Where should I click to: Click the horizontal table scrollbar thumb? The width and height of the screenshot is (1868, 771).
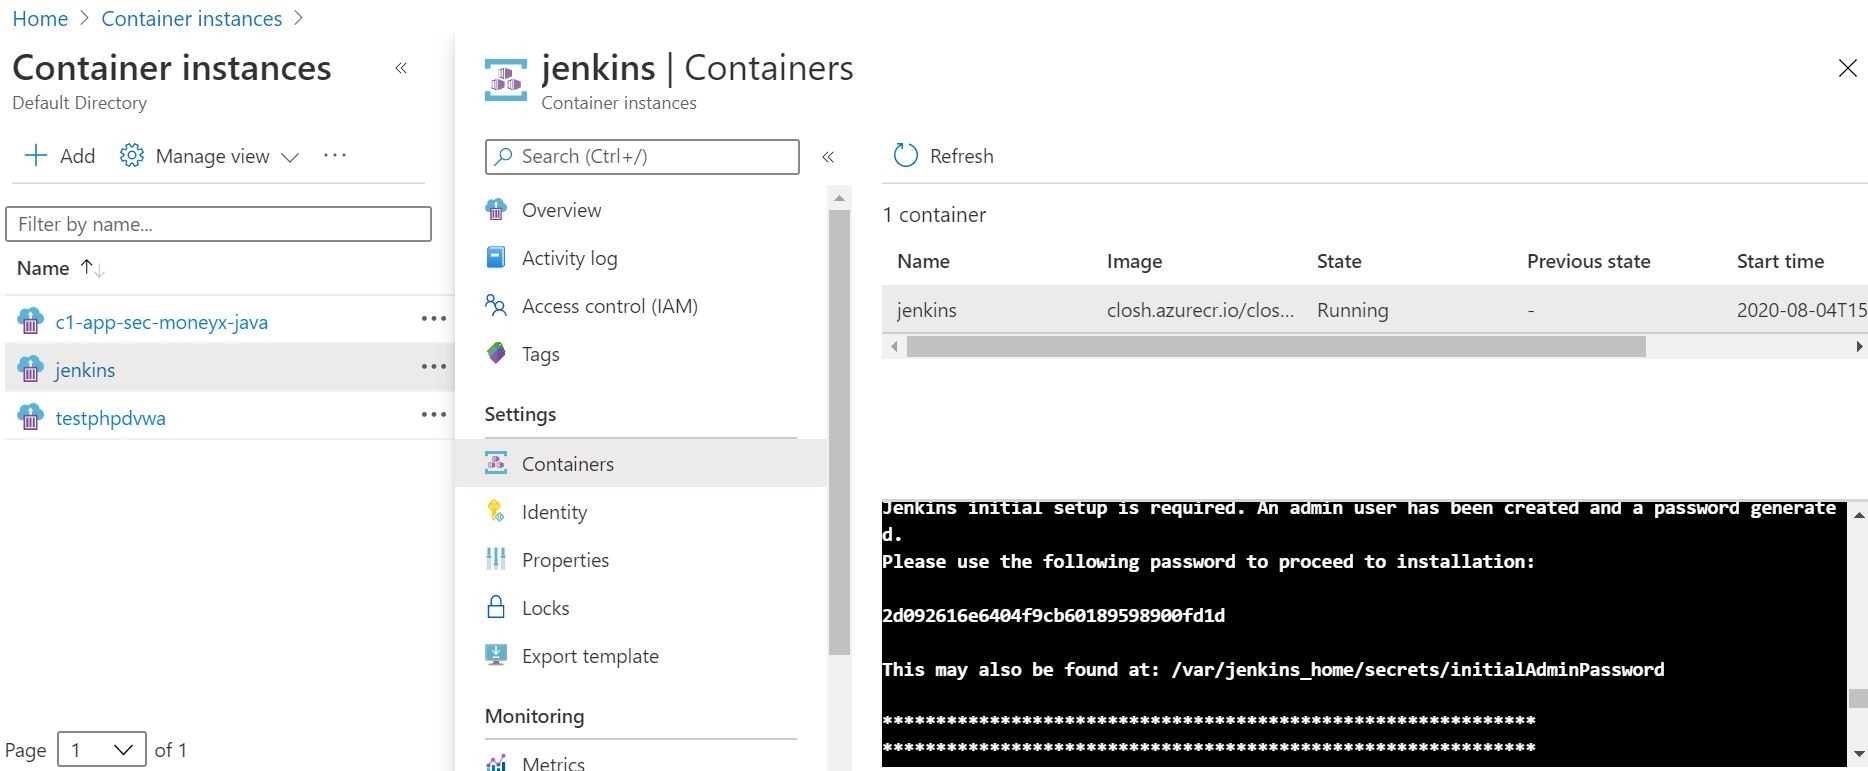(1276, 346)
